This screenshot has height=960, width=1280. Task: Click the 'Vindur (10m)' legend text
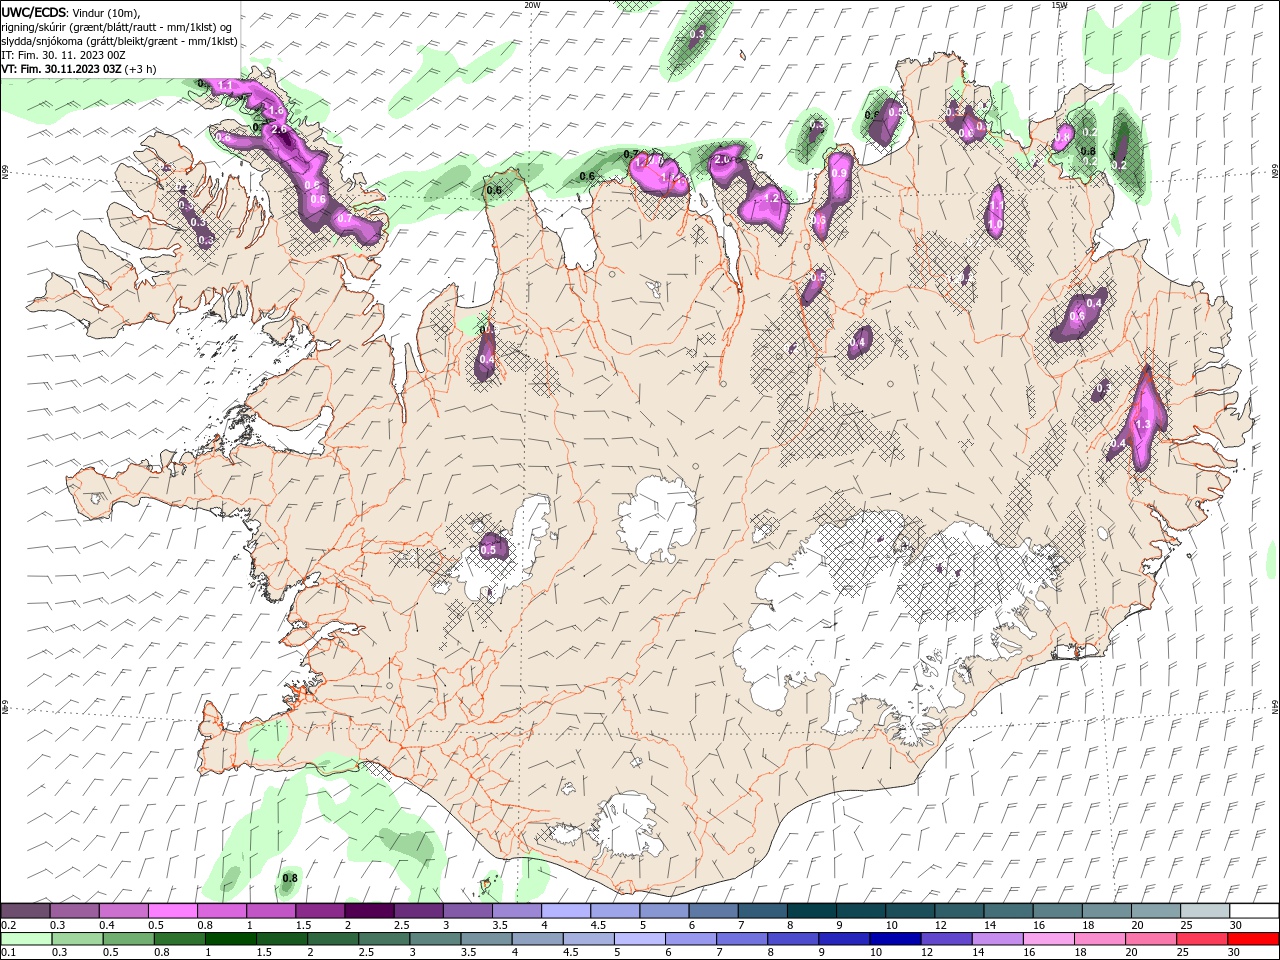click(107, 13)
